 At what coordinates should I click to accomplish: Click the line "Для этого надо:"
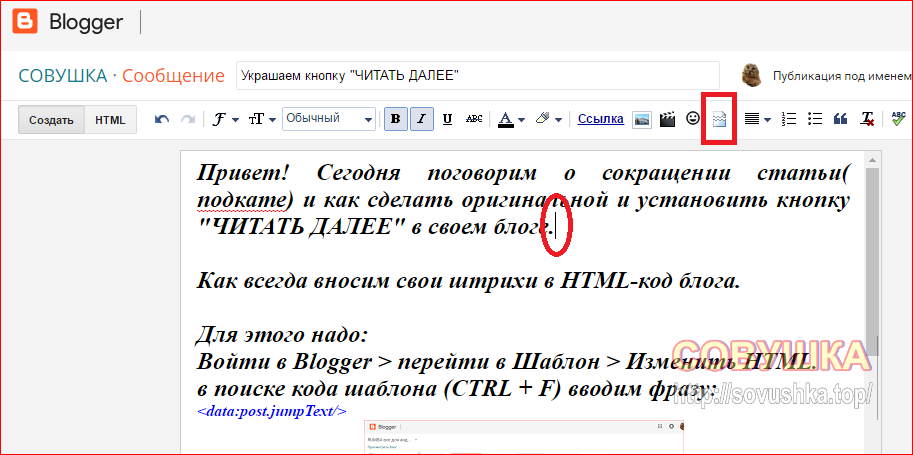click(x=282, y=335)
